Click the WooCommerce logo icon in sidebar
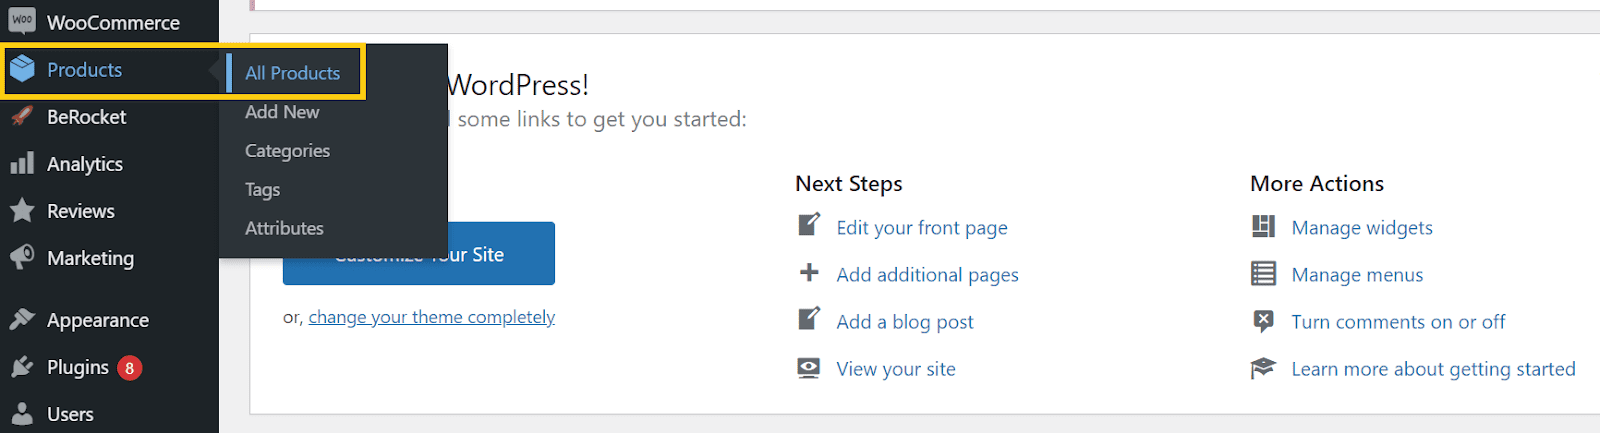The image size is (1600, 433). coord(22,21)
